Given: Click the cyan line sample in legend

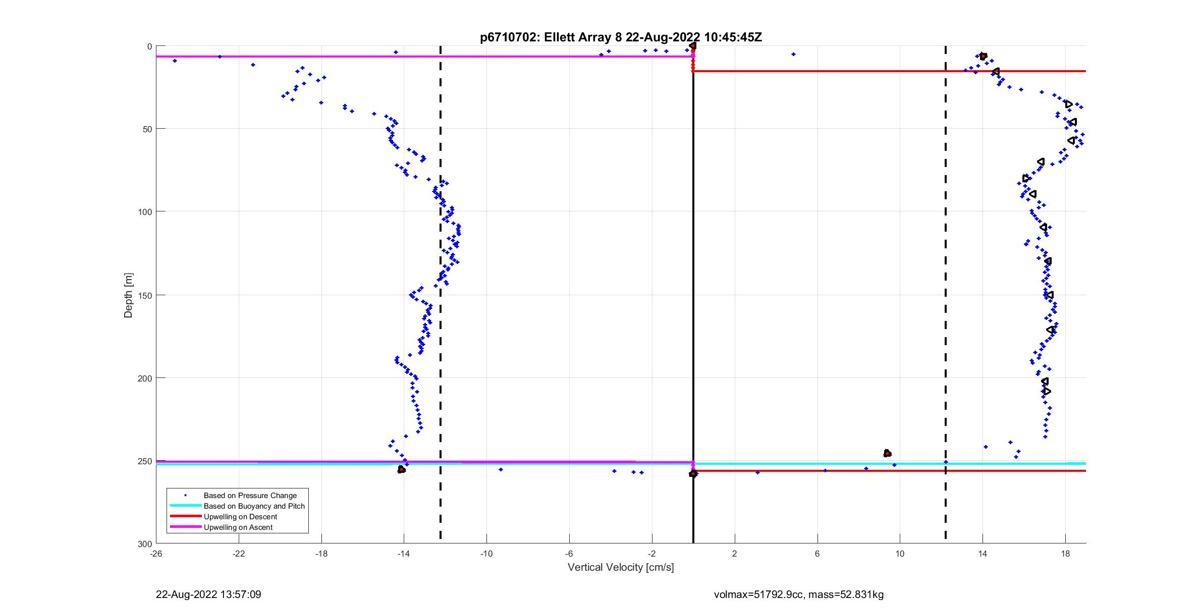Looking at the screenshot, I should [184, 506].
